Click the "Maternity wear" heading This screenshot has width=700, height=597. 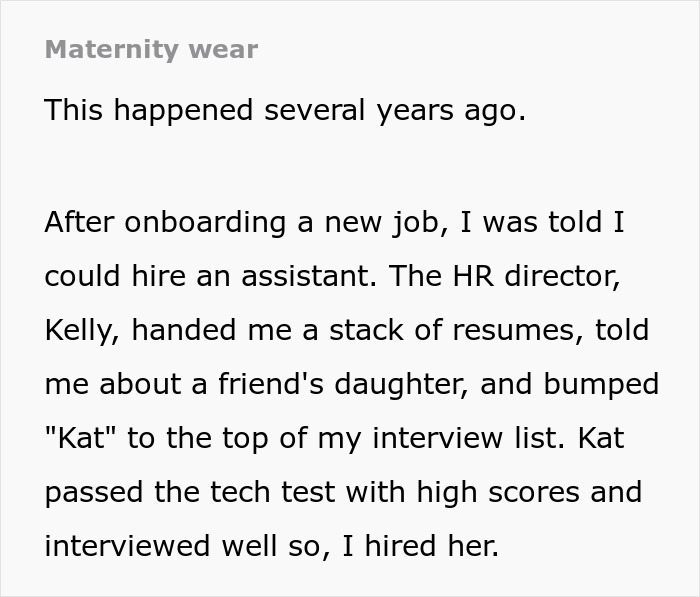pos(151,49)
